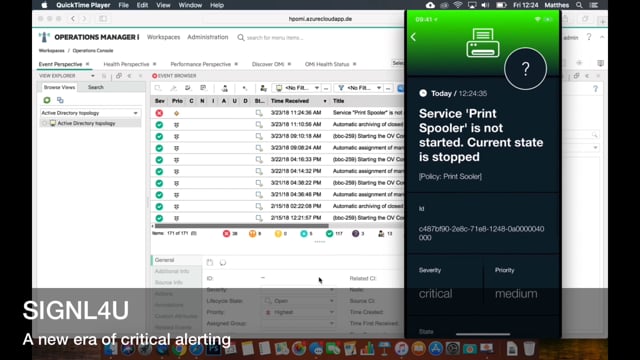
Task: Click the state icon in the Print Spooler row
Action: tap(259, 113)
